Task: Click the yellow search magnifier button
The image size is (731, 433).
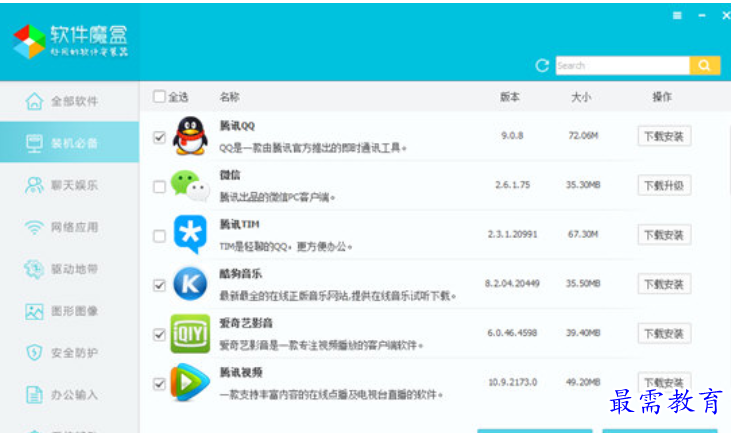Action: [x=704, y=66]
